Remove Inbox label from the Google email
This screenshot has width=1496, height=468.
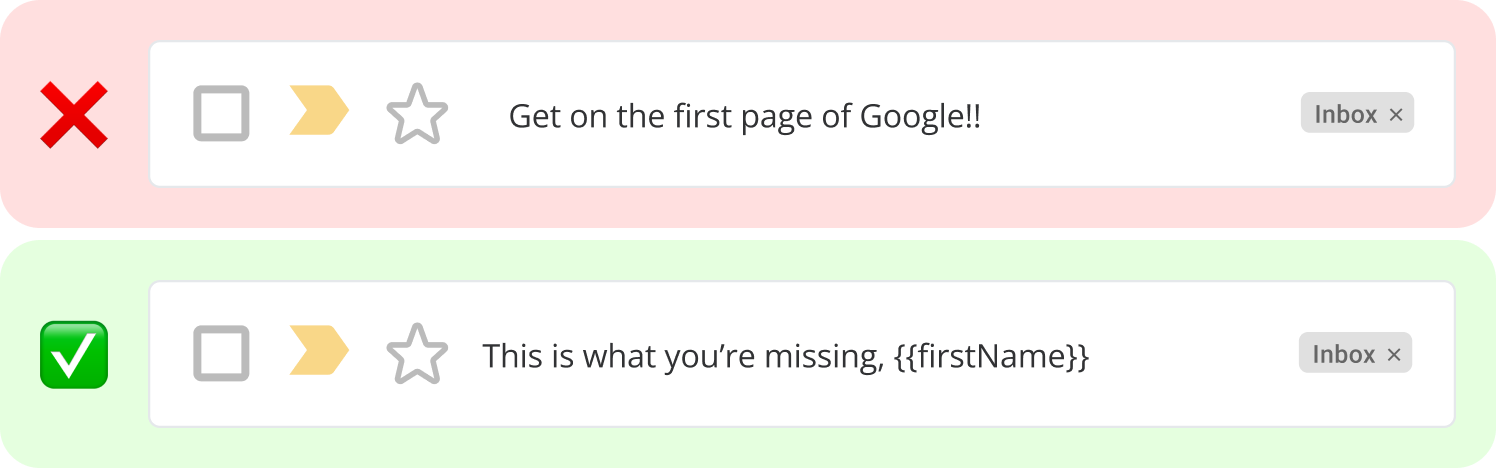(1396, 115)
